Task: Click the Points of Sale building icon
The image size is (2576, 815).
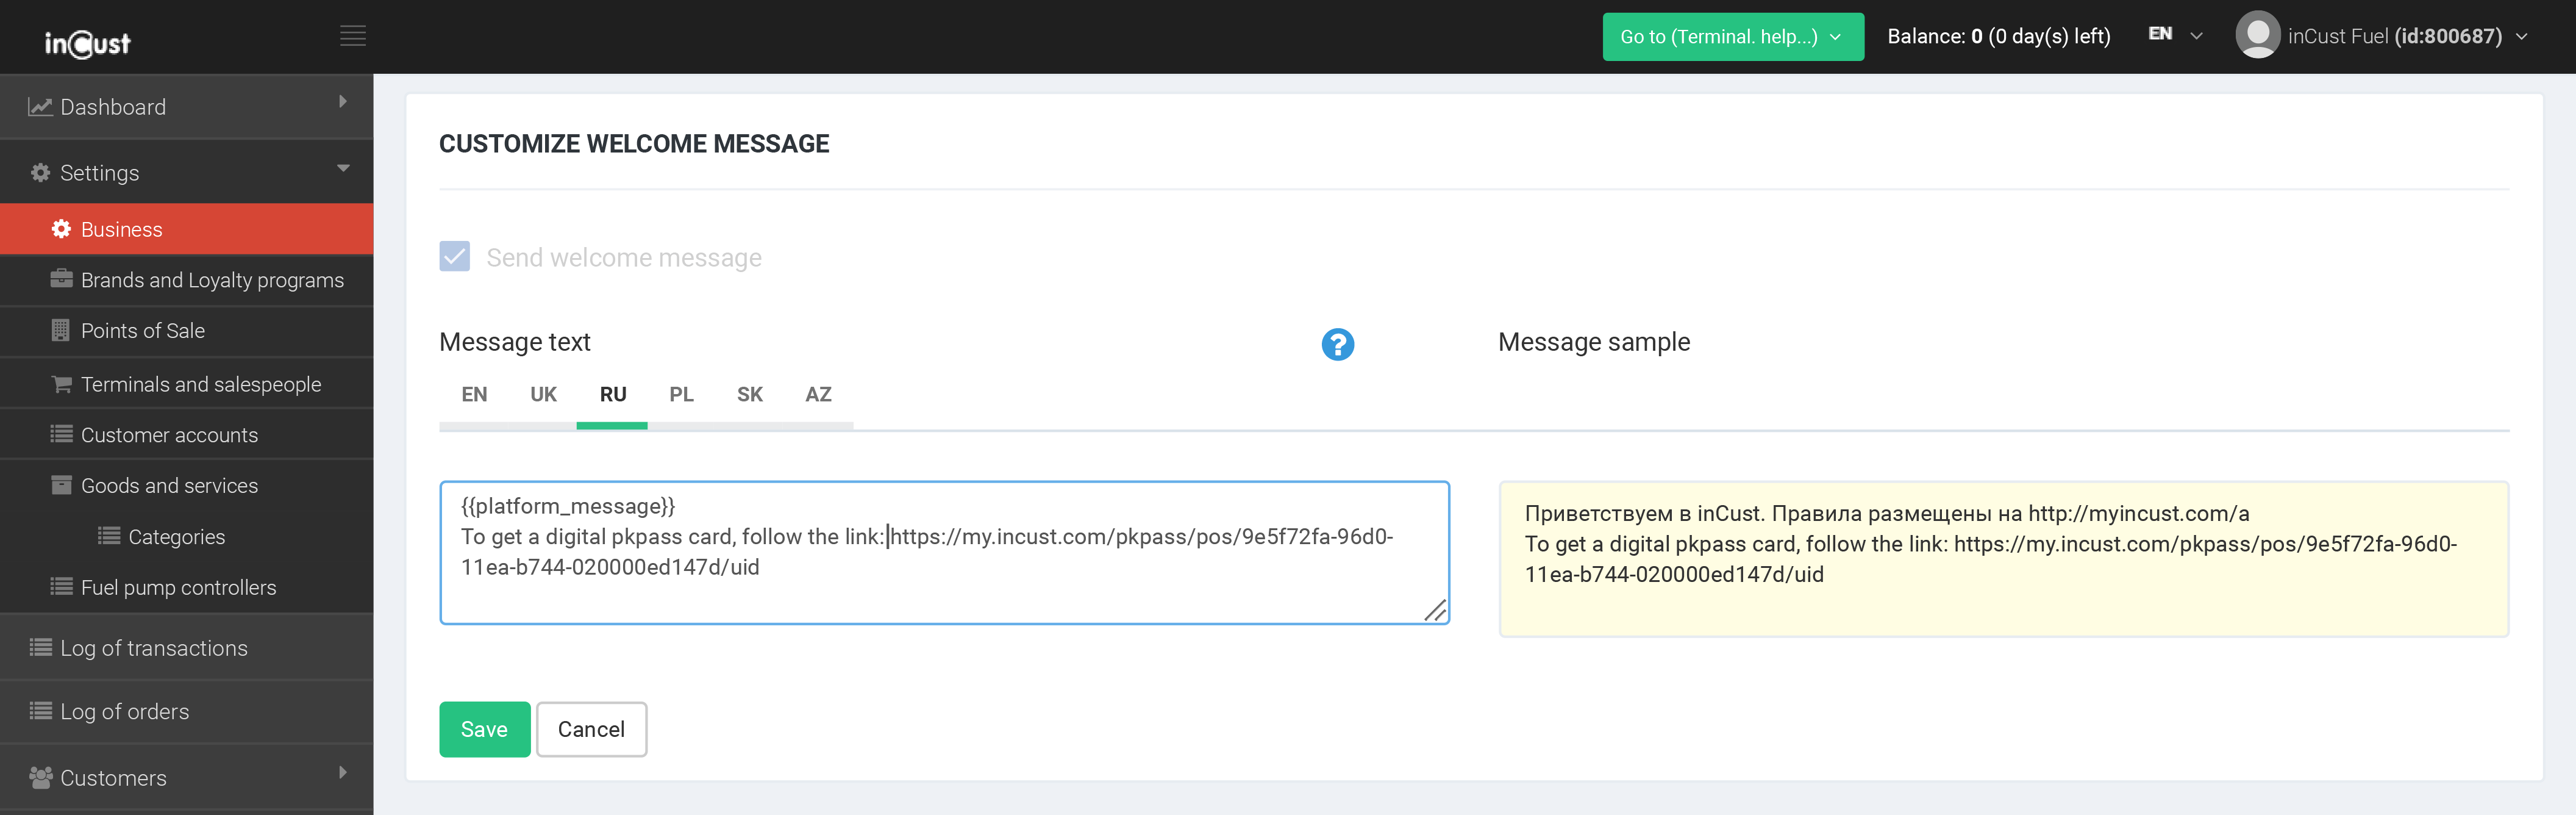Action: (61, 331)
